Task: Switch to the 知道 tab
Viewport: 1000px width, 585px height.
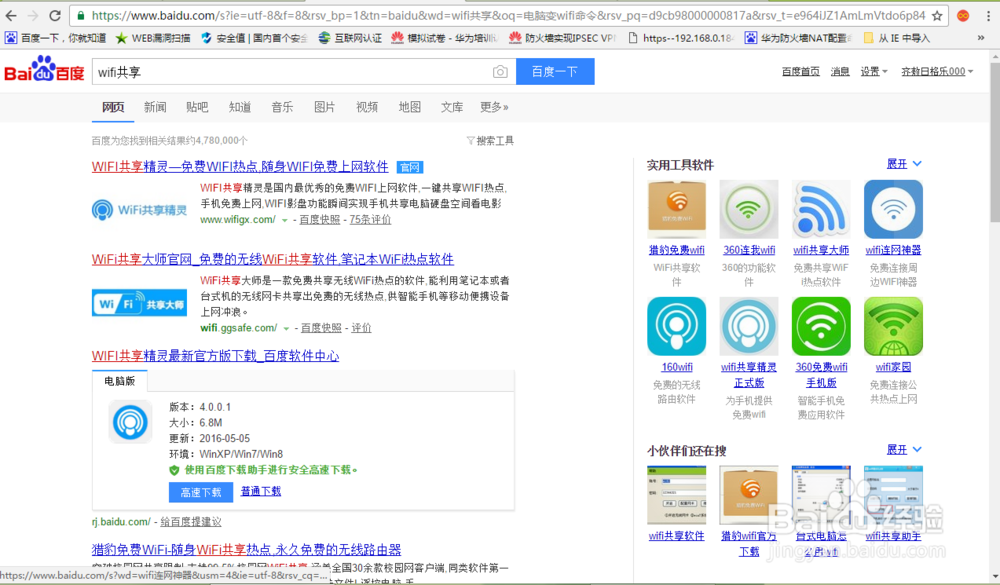Action: tap(240, 107)
